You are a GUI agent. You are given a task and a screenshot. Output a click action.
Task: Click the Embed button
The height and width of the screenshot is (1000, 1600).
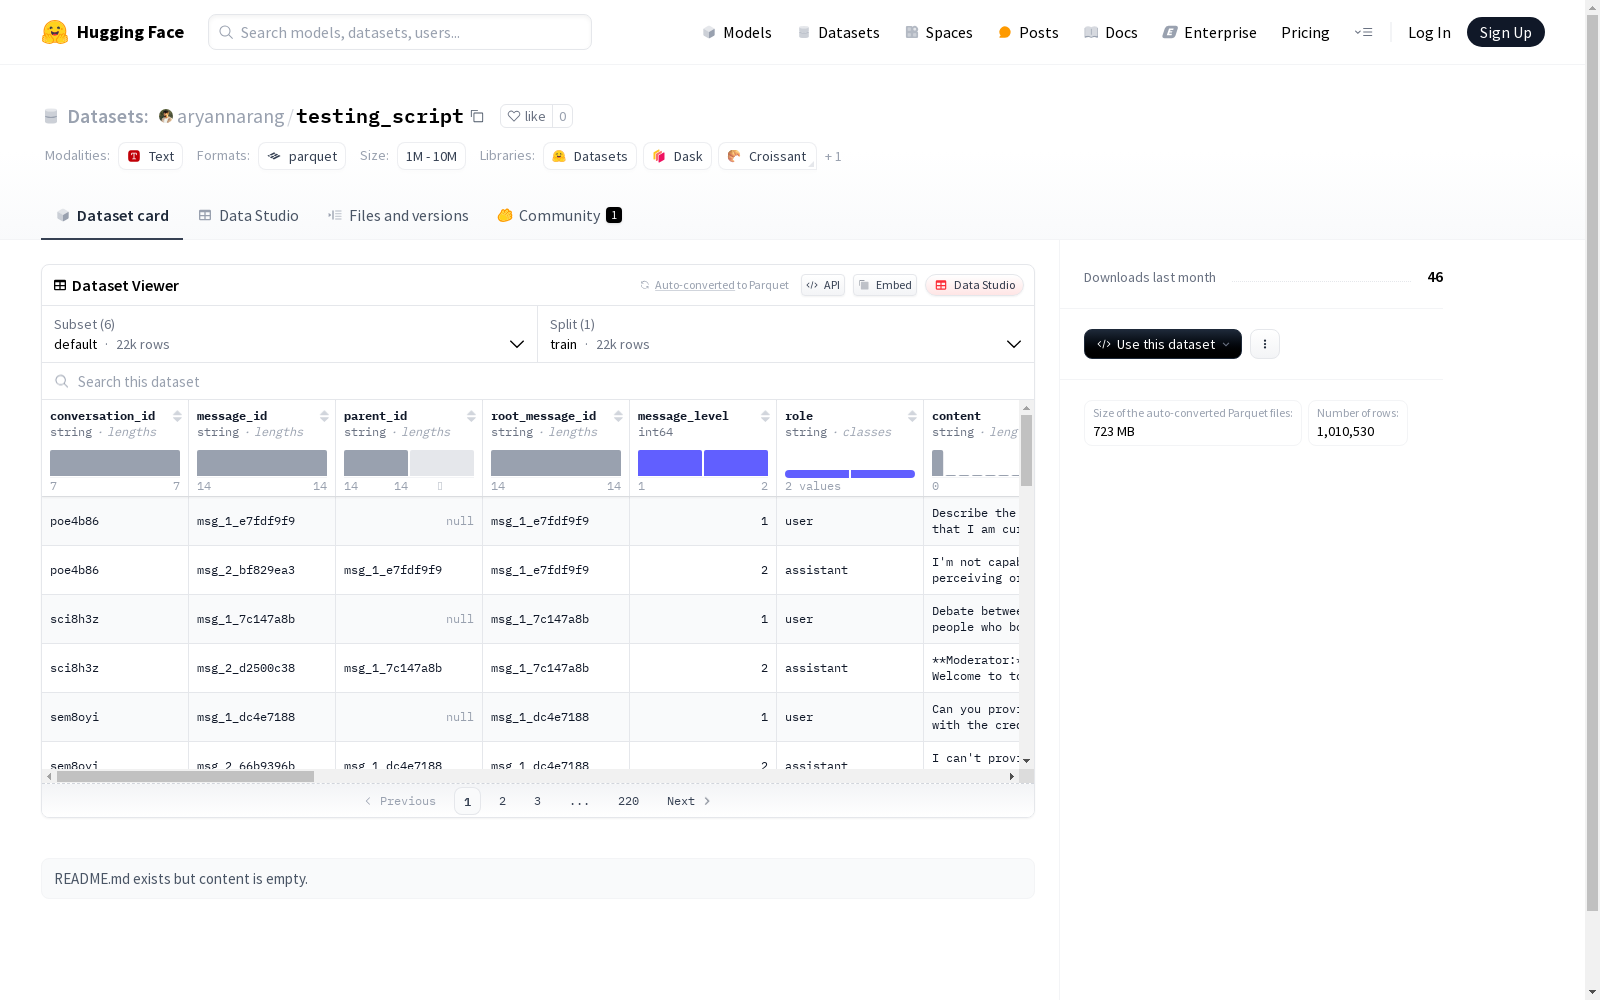point(885,285)
